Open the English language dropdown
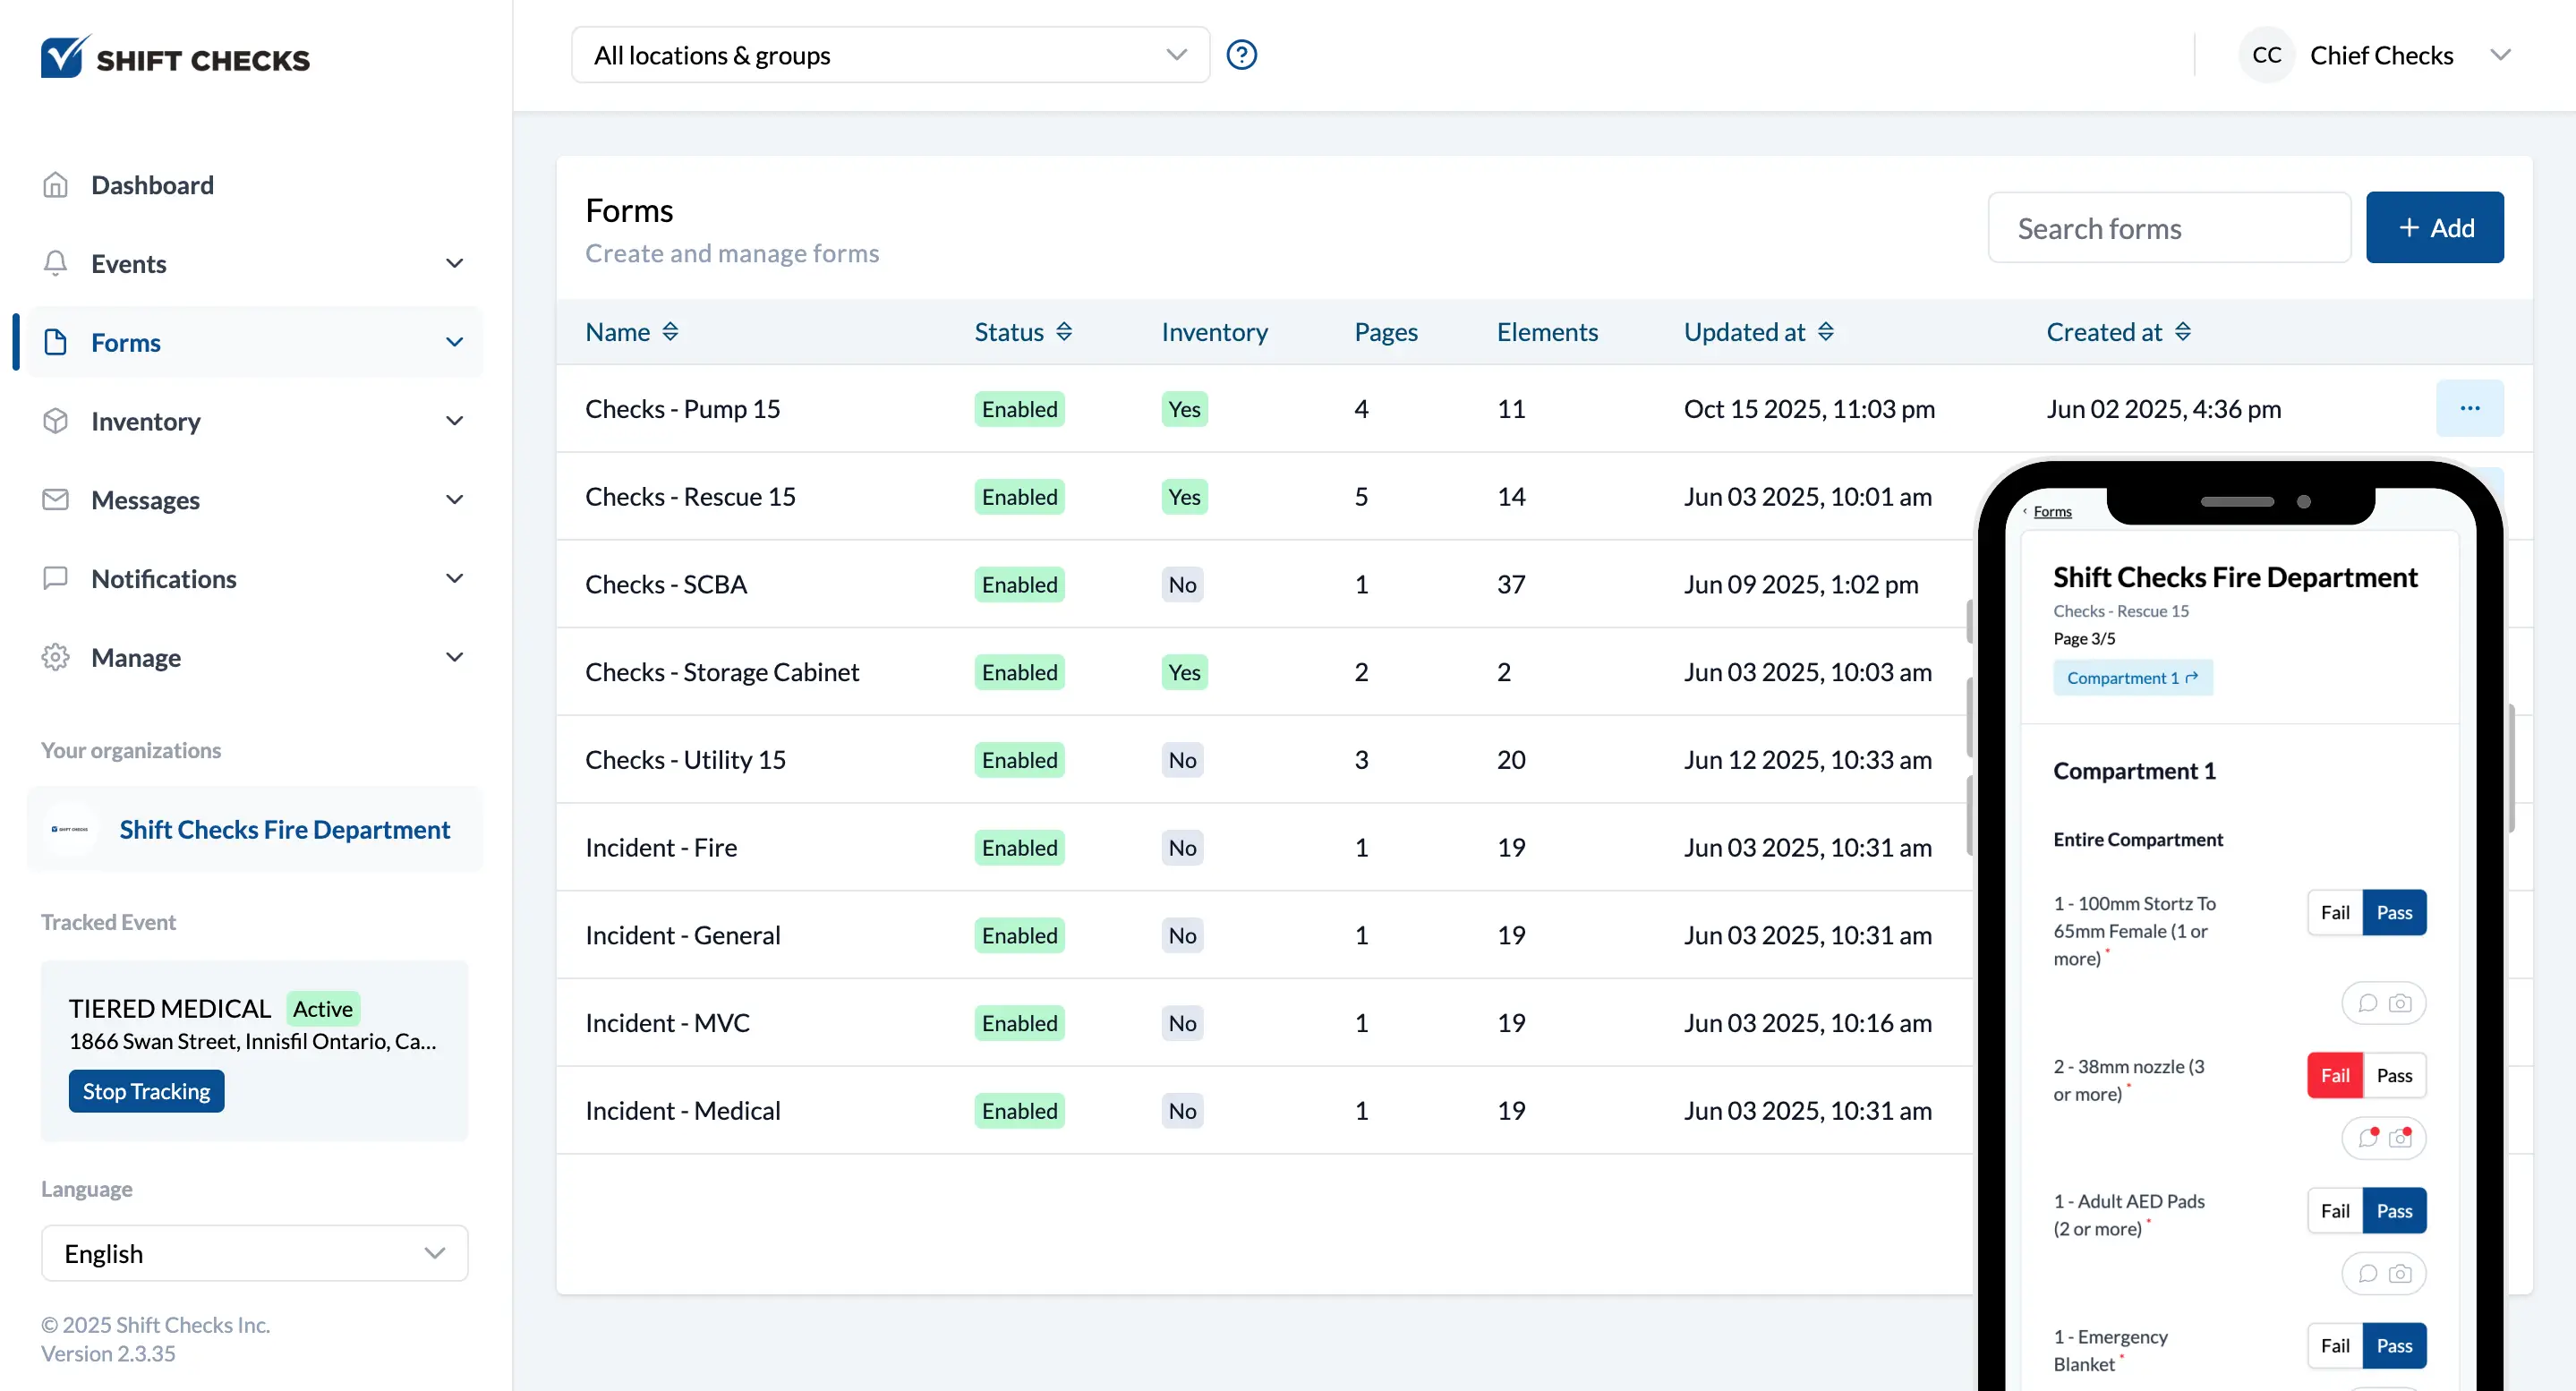The height and width of the screenshot is (1391, 2576). (254, 1253)
